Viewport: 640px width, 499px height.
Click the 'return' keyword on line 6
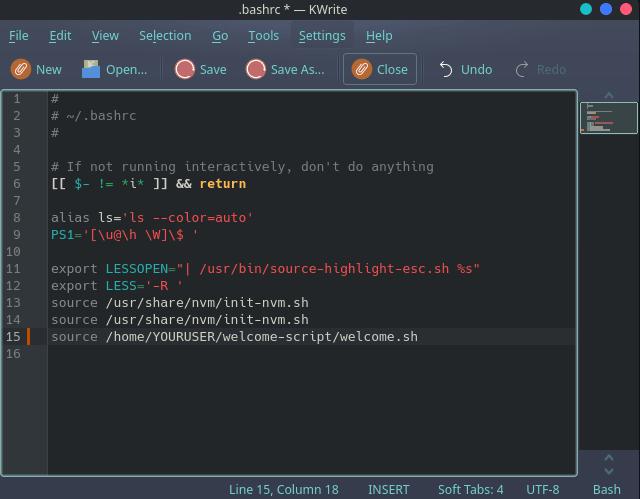pos(223,184)
